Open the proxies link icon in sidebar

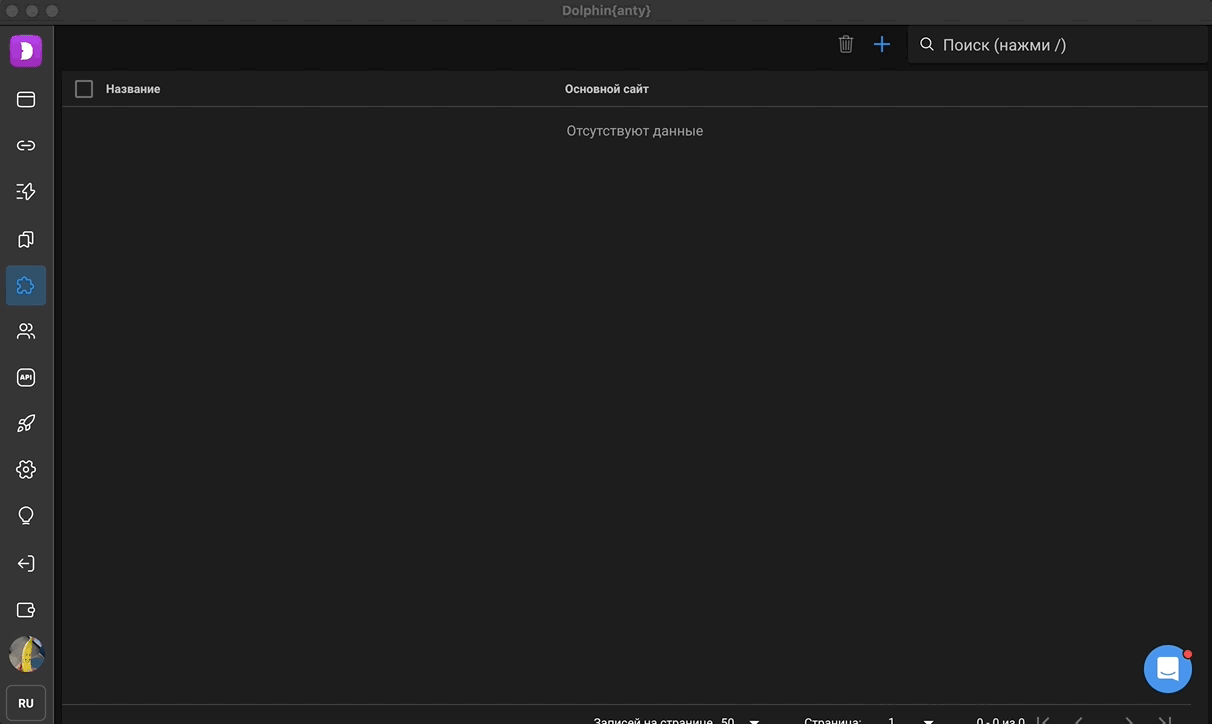[x=26, y=146]
